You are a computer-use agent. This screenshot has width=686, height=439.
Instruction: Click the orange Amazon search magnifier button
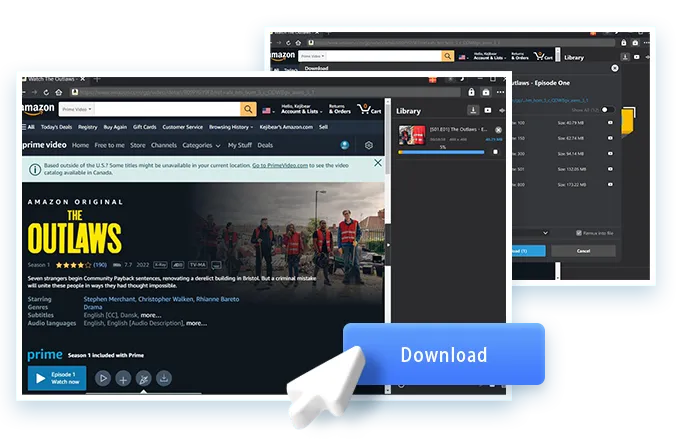click(248, 109)
